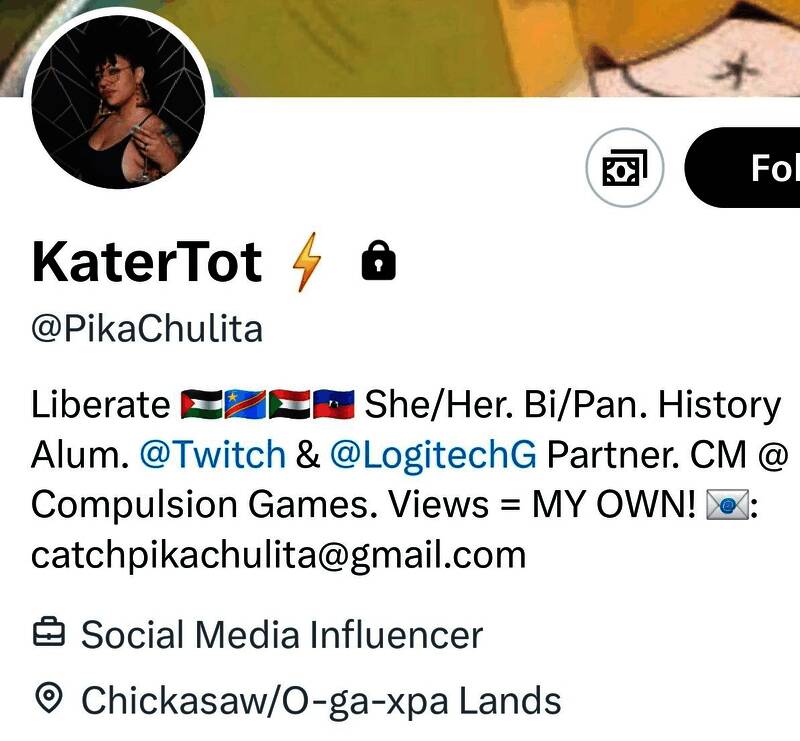Open the circular profile picture
800x741 pixels.
[118, 102]
